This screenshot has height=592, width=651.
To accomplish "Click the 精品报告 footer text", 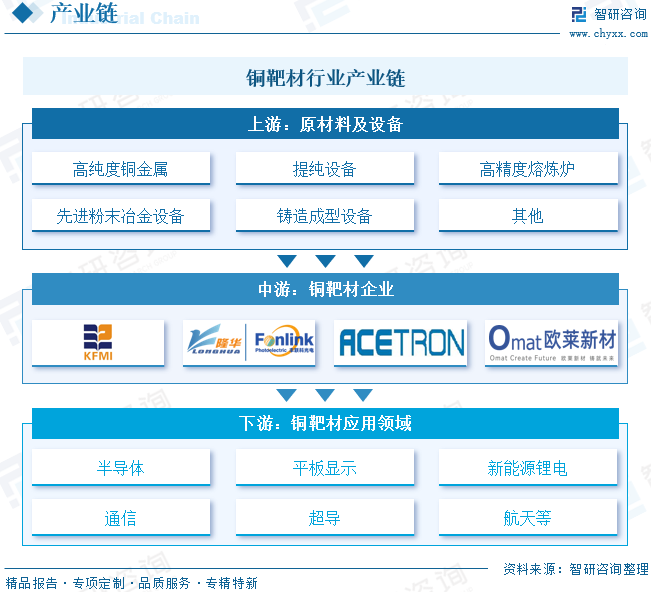I will pyautogui.click(x=31, y=583).
